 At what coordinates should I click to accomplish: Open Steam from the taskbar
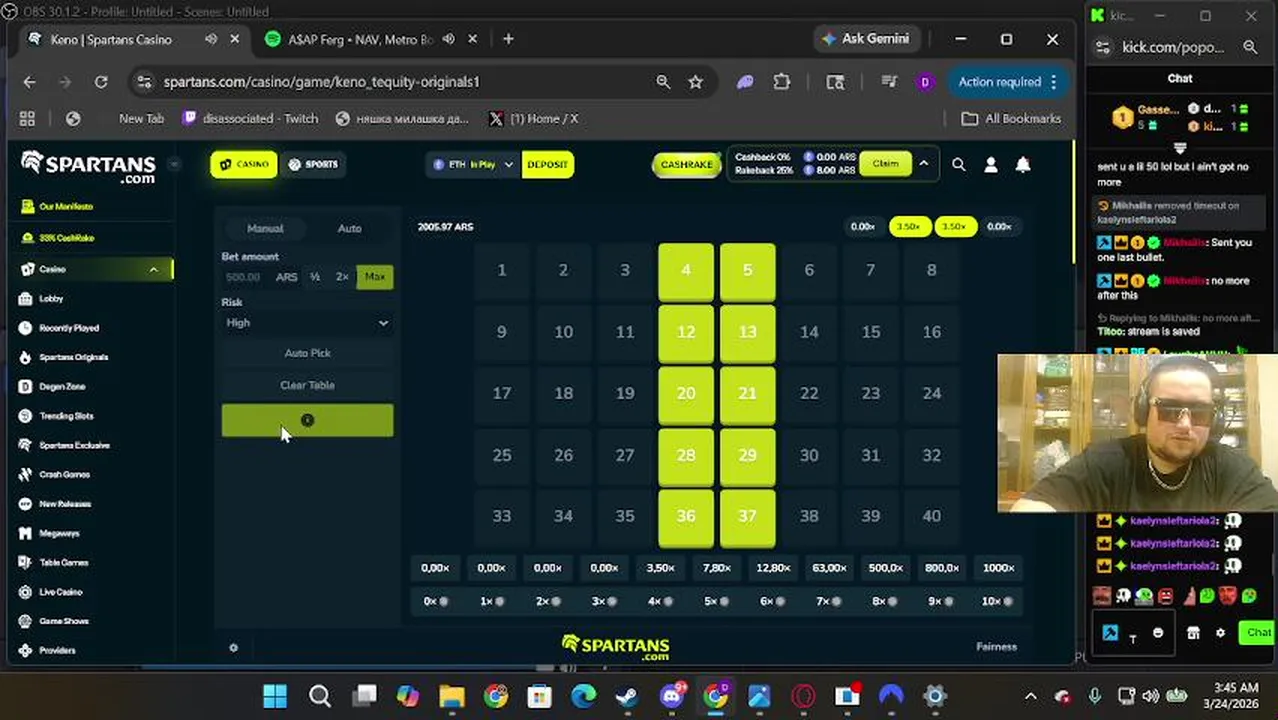pos(627,696)
